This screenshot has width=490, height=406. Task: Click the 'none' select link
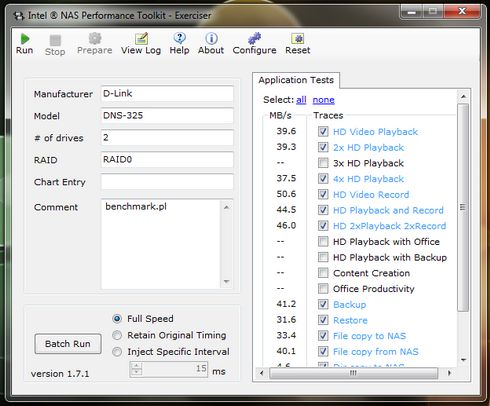coord(323,100)
